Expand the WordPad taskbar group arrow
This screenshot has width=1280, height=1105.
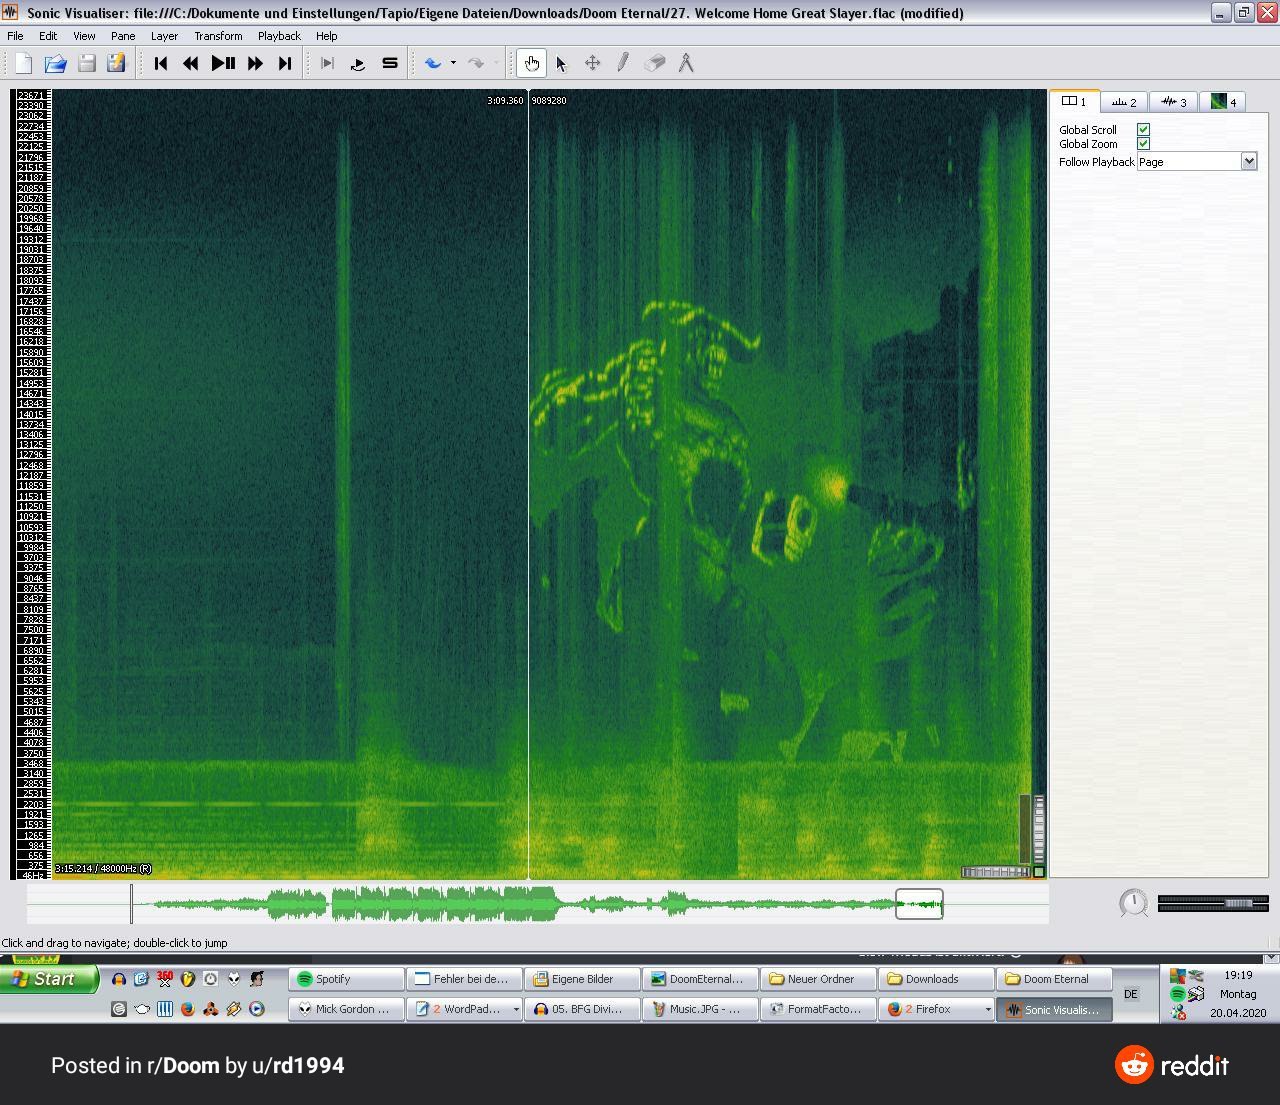point(516,1009)
